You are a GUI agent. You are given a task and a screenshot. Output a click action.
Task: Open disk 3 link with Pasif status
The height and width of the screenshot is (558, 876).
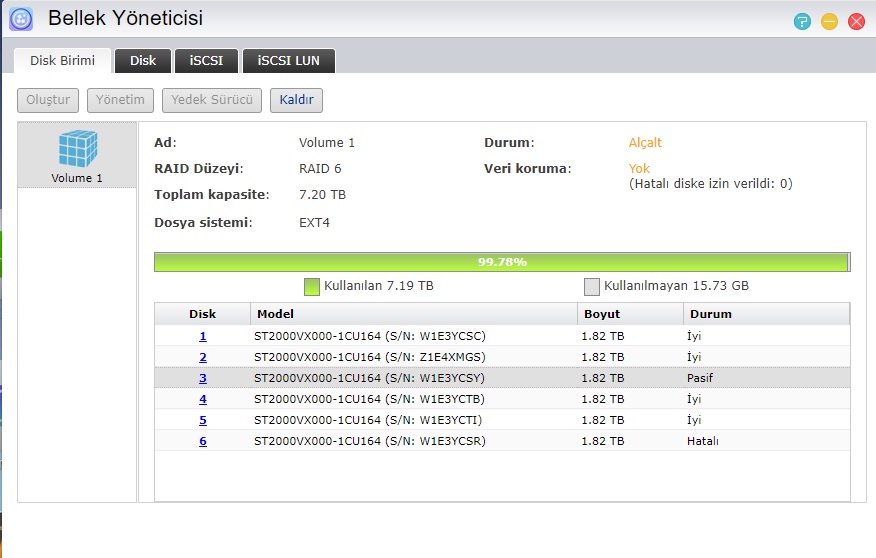[x=203, y=378]
